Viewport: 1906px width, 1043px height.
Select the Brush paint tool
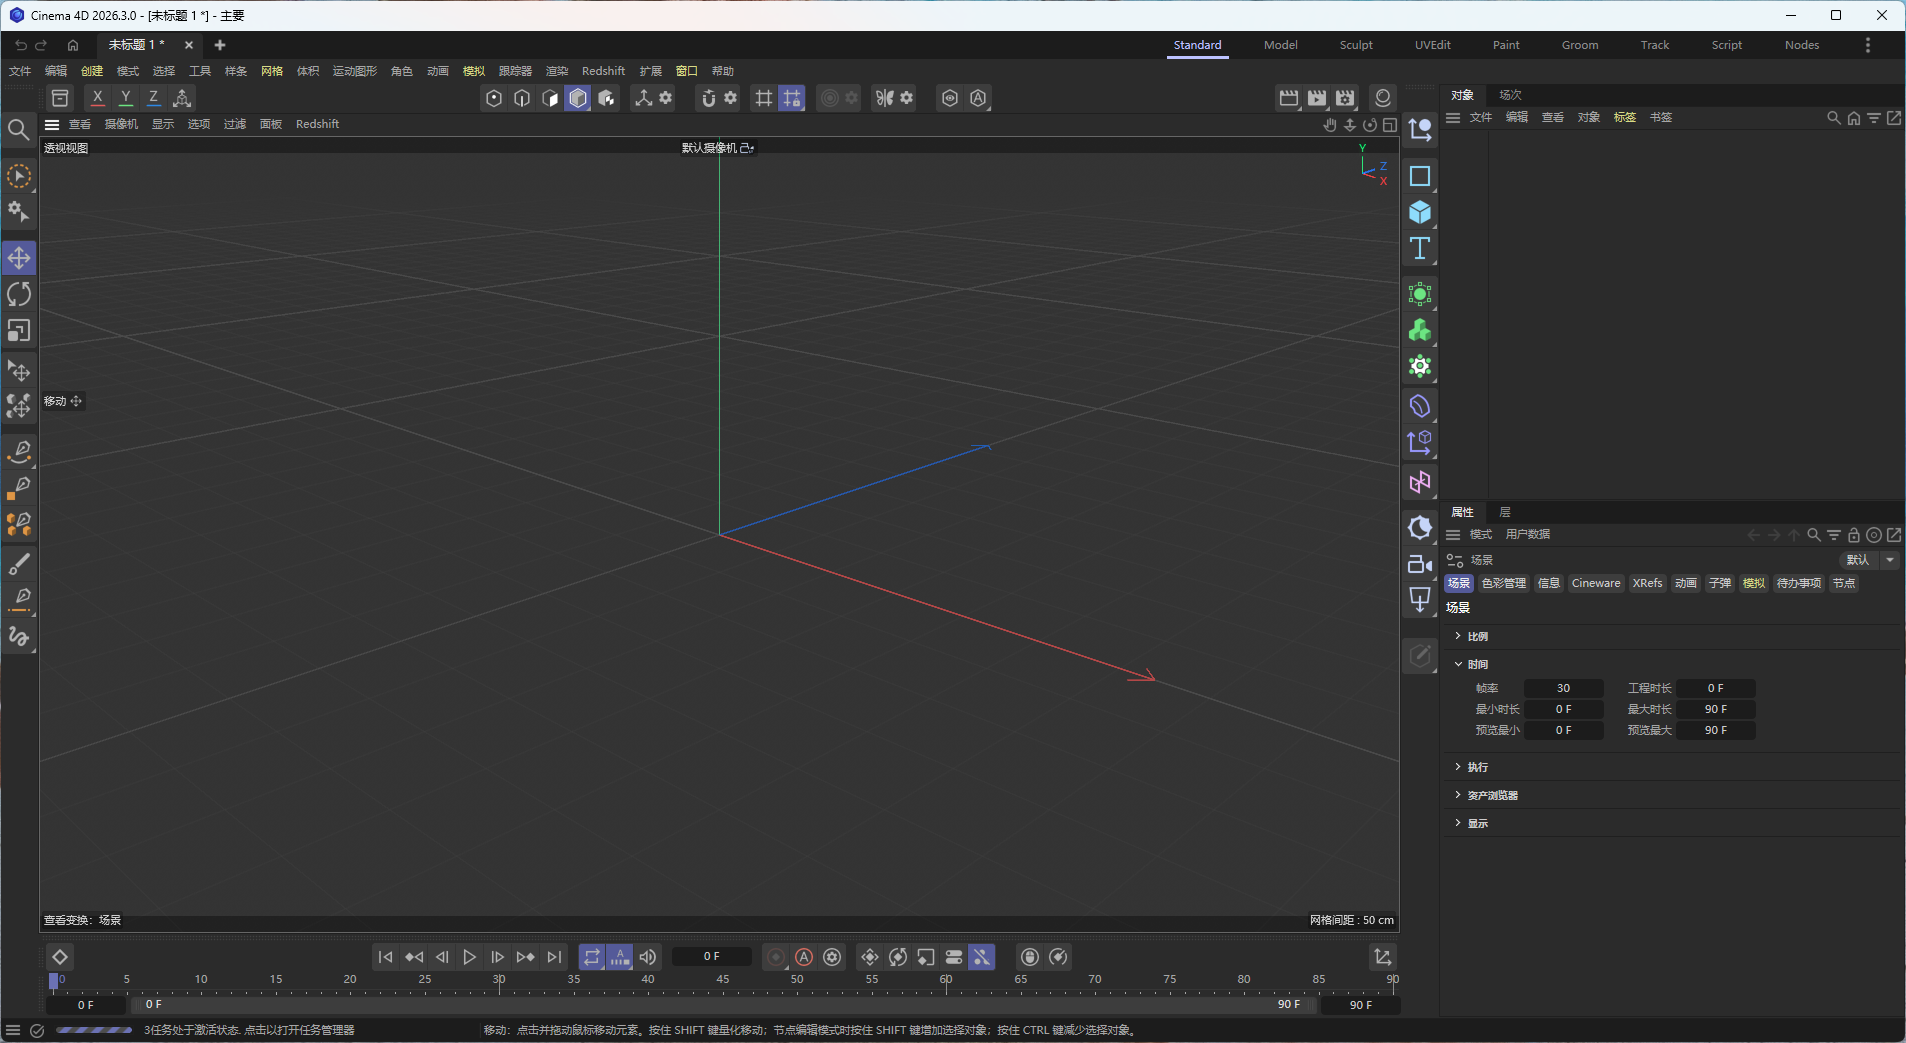point(19,564)
